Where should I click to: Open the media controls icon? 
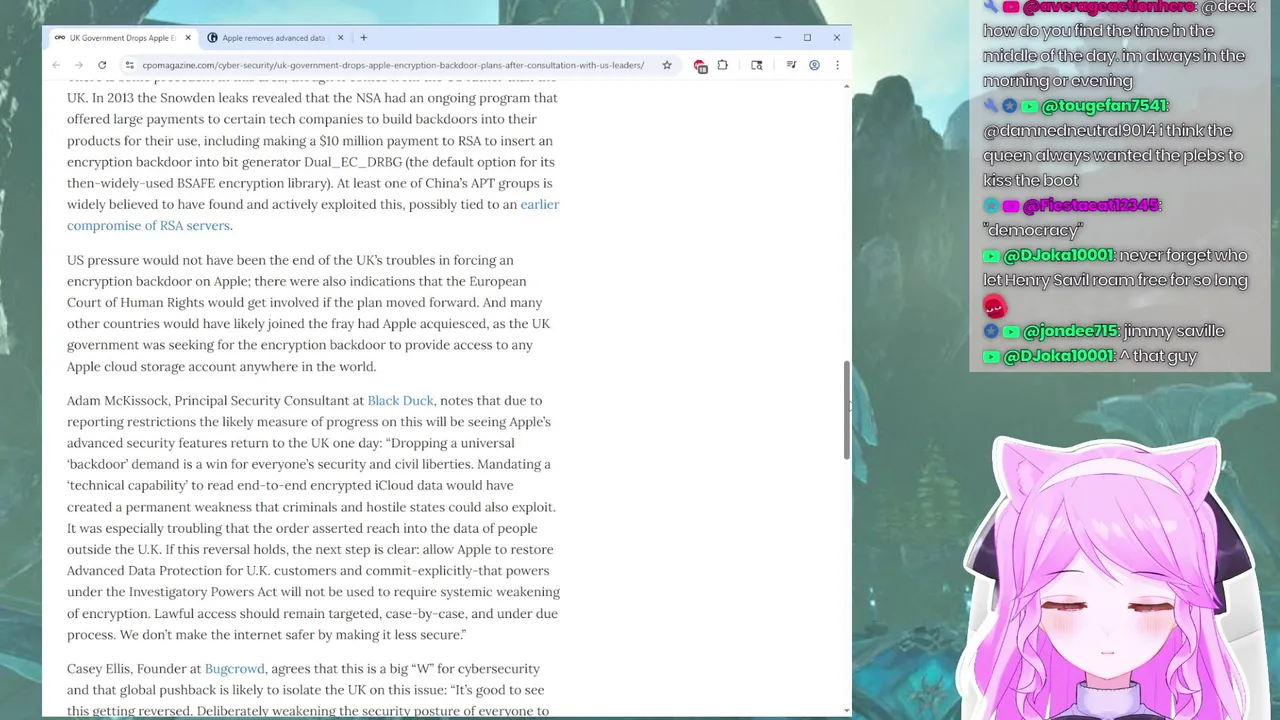click(790, 65)
